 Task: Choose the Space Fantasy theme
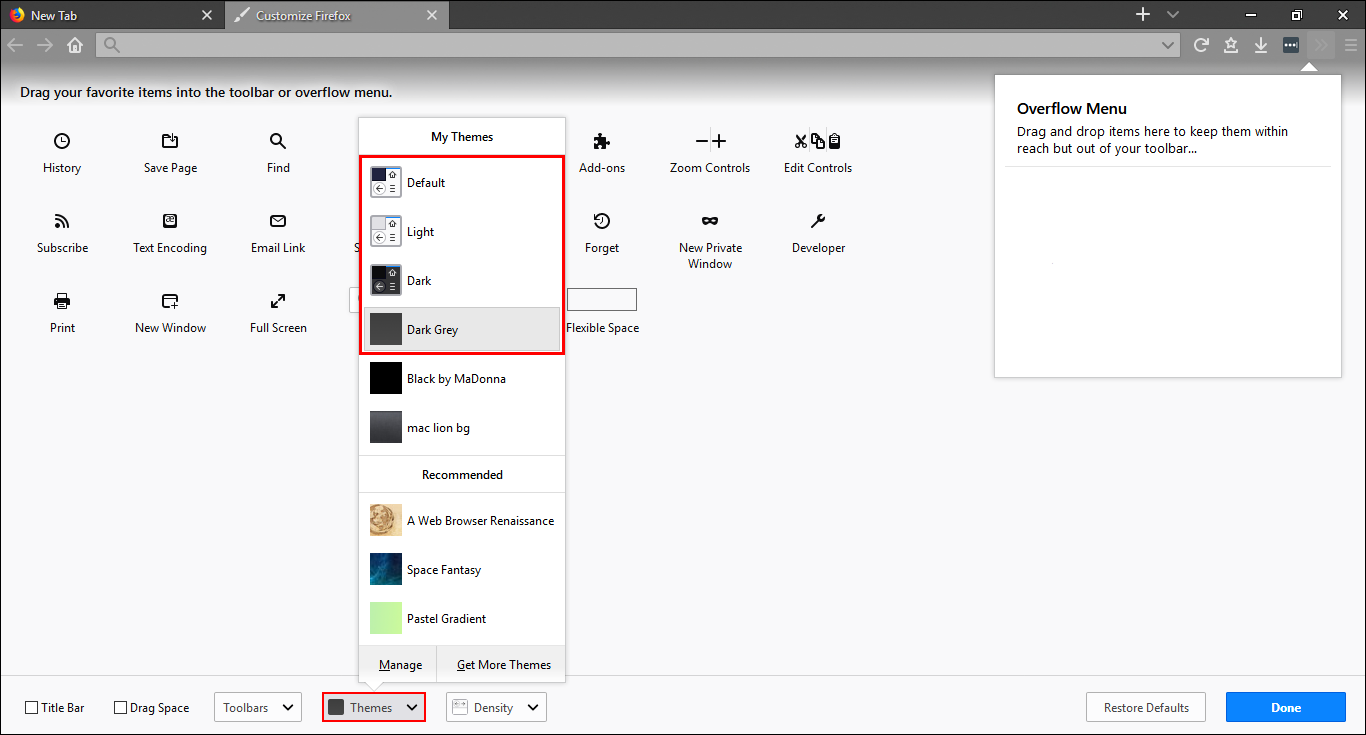[x=462, y=570]
